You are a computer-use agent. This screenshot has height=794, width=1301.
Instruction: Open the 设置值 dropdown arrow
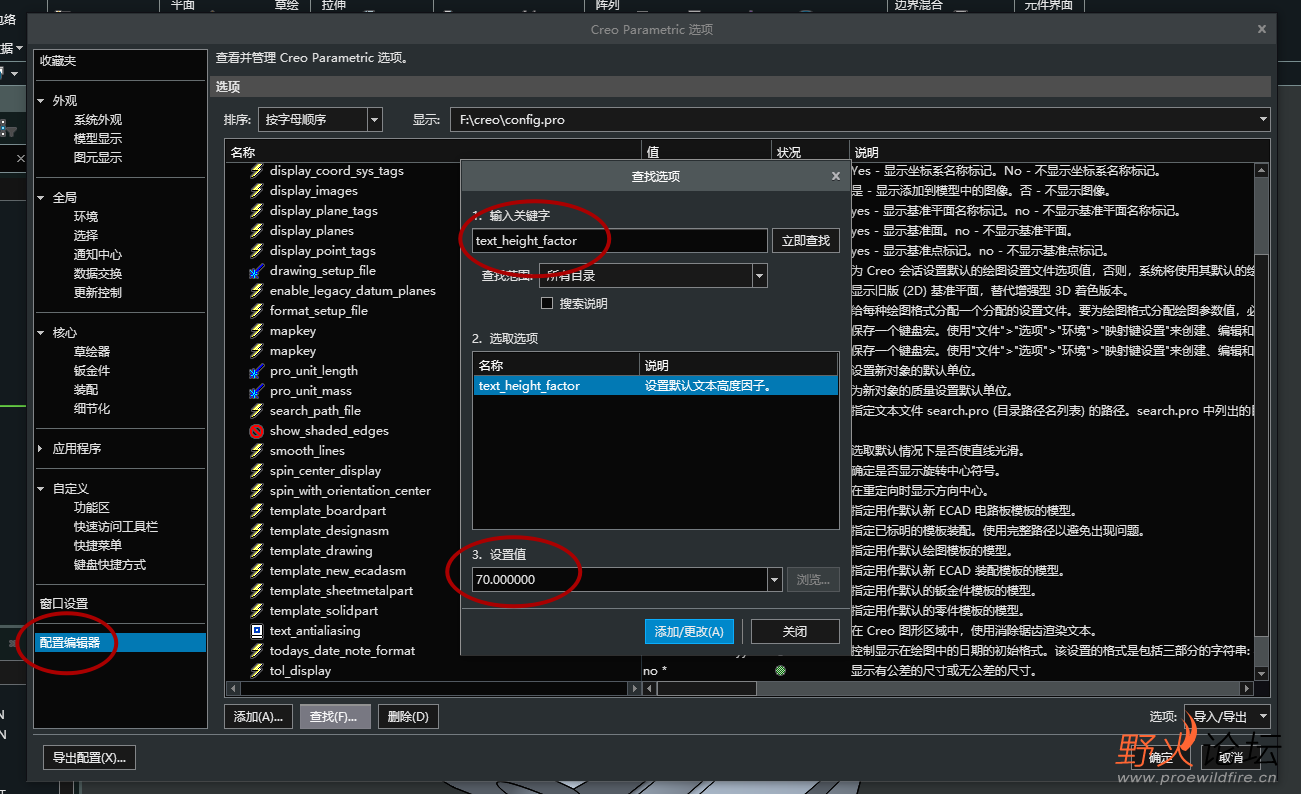(x=775, y=579)
